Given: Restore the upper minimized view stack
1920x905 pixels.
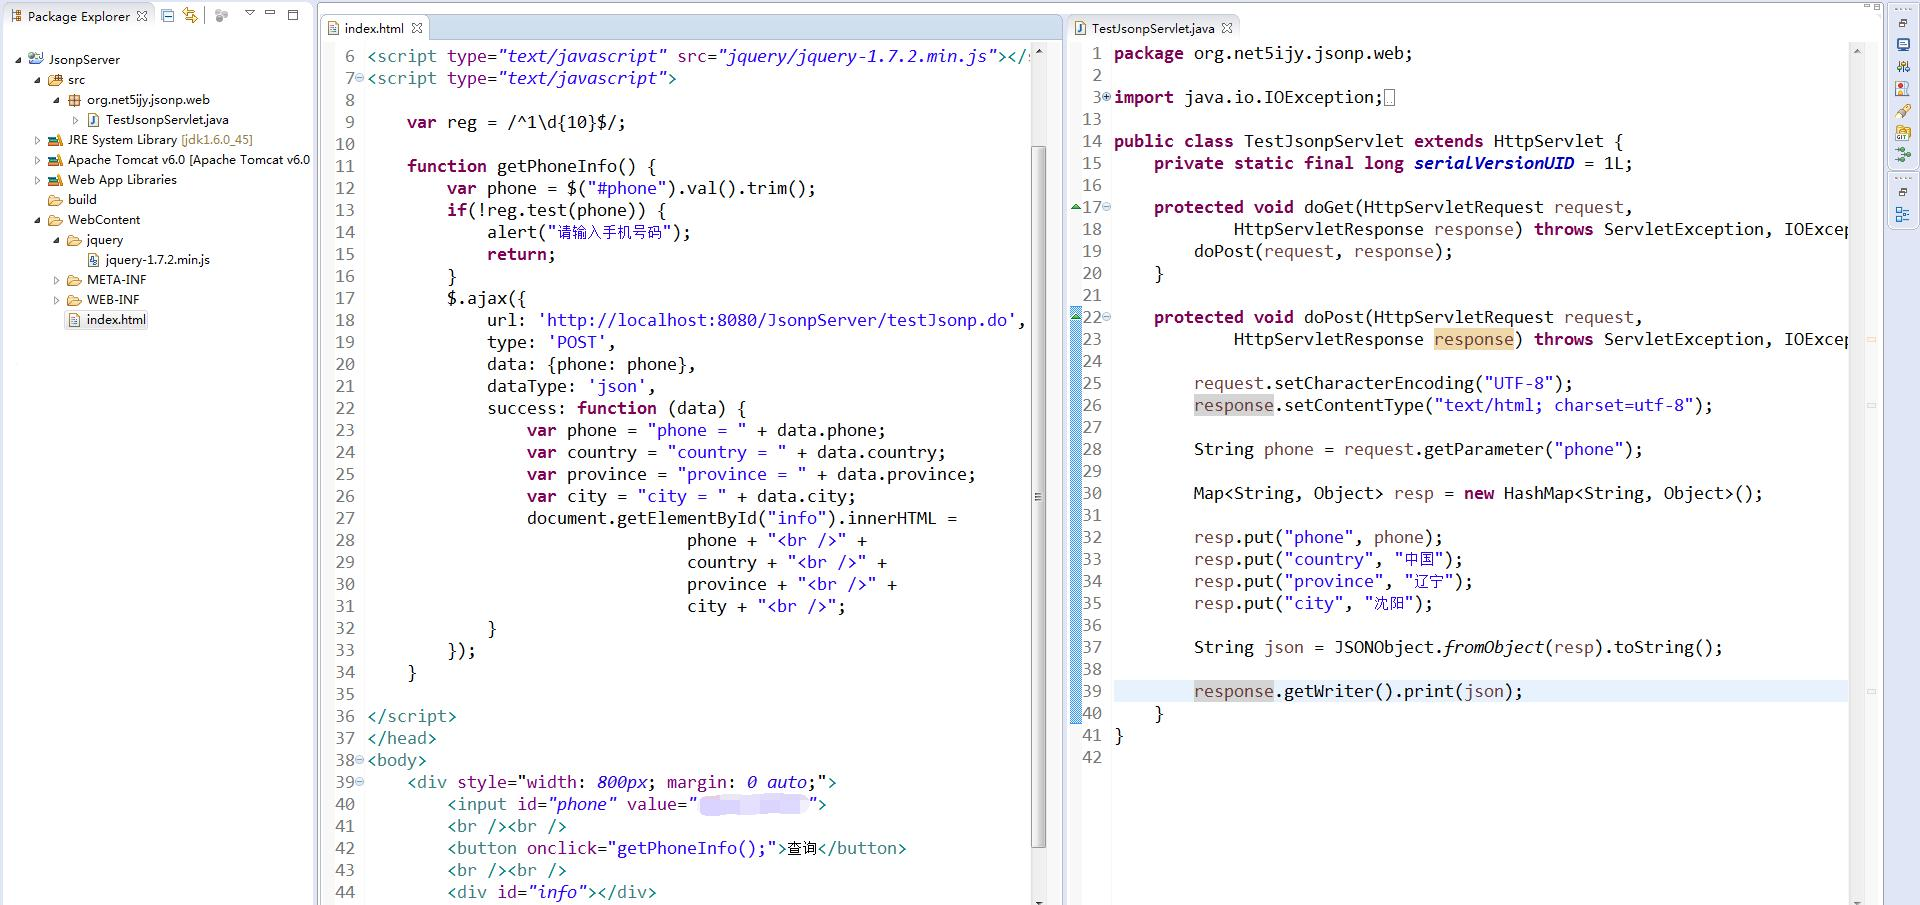Looking at the screenshot, I should [1902, 23].
